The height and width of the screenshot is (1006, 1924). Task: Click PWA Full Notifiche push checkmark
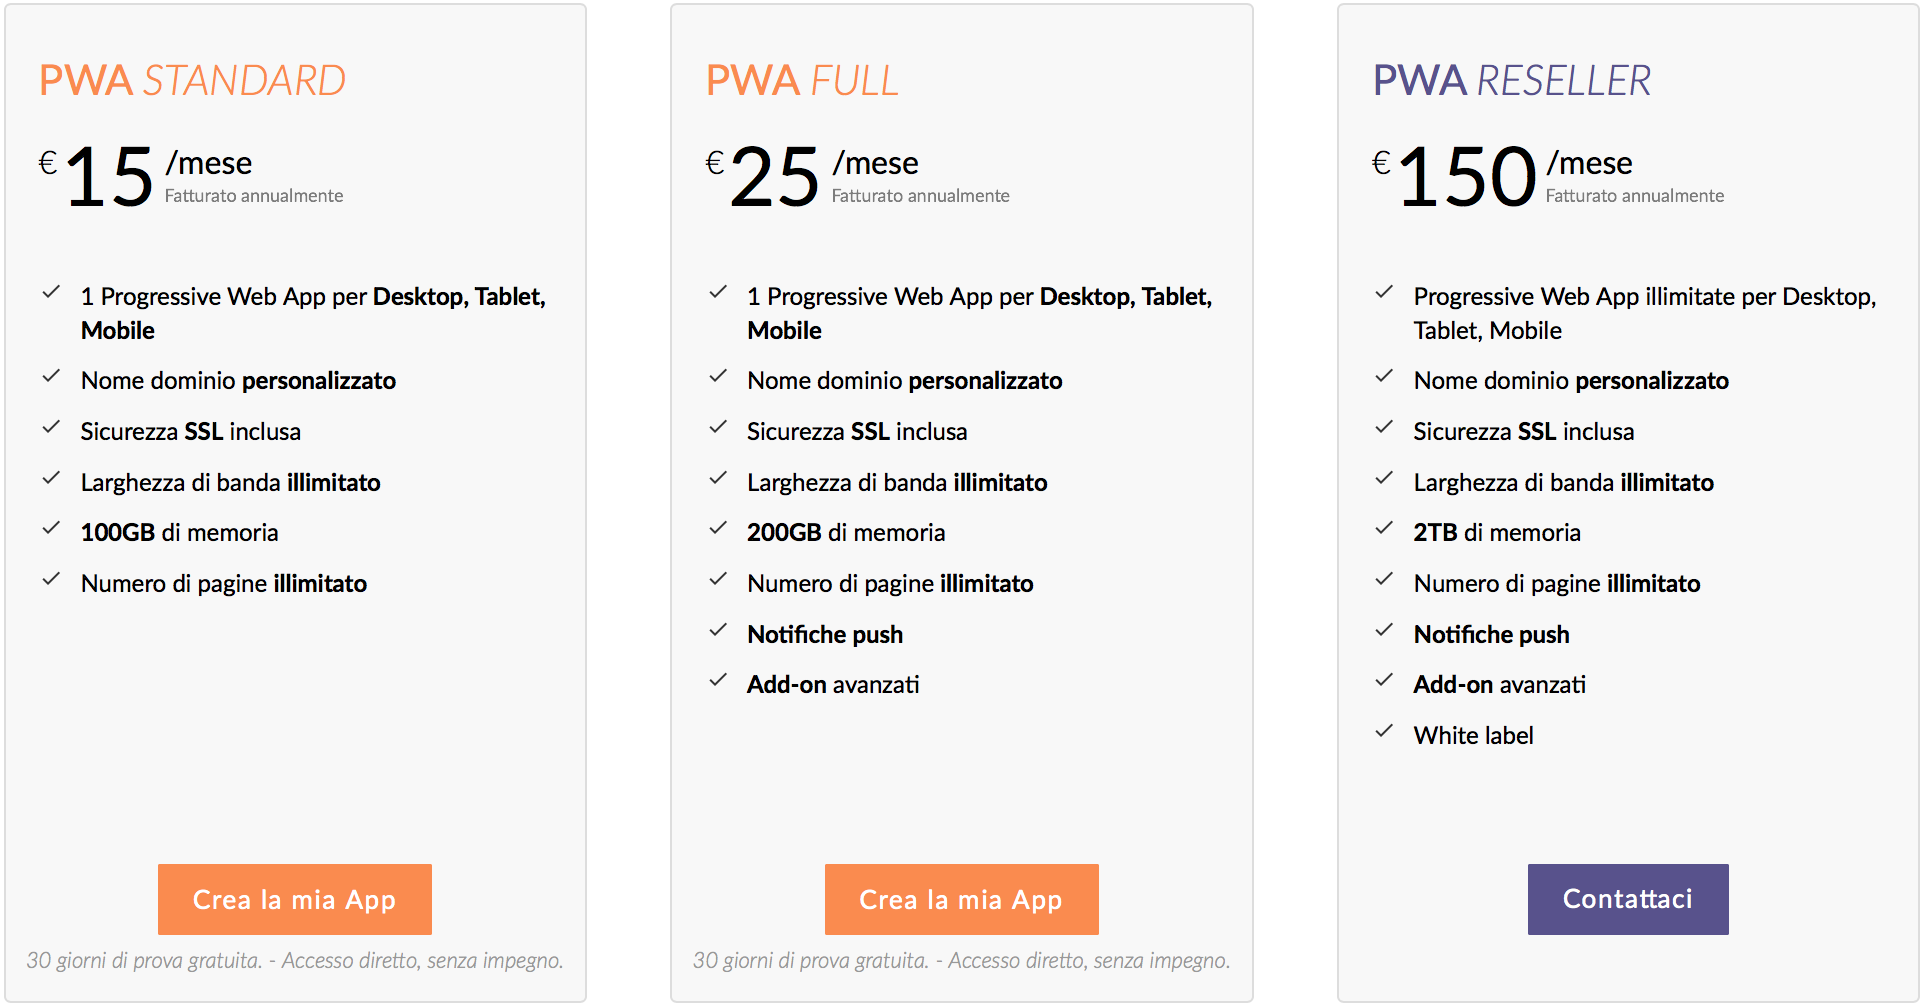coord(718,630)
